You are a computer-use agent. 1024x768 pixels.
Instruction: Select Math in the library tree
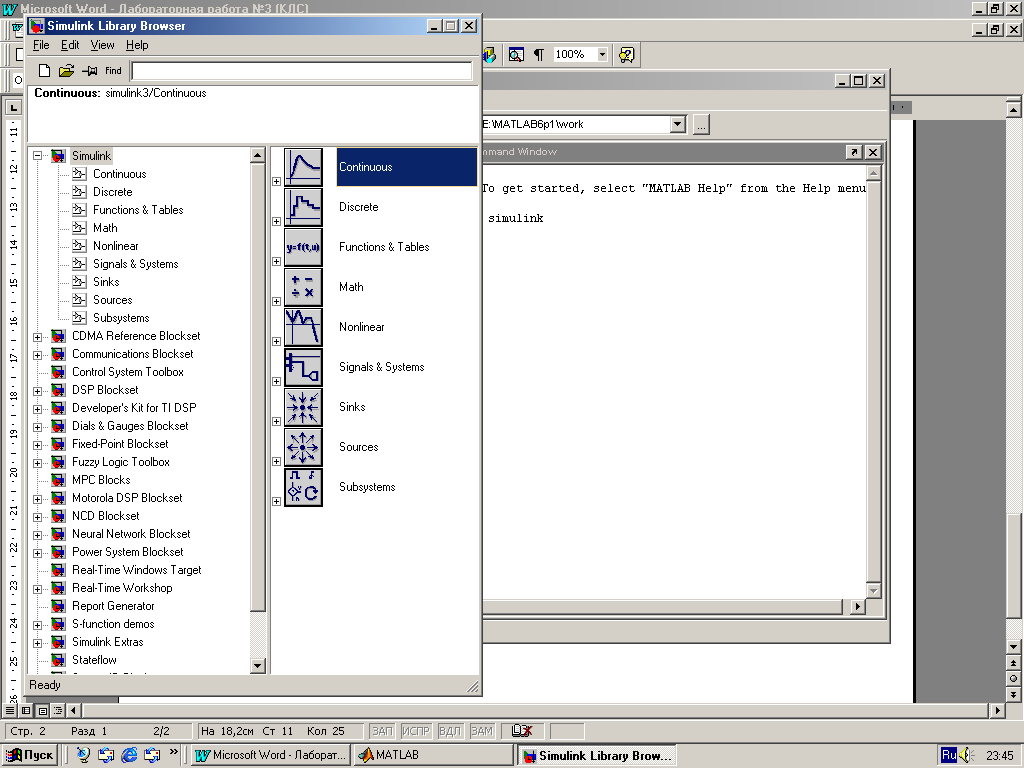pyautogui.click(x=105, y=228)
